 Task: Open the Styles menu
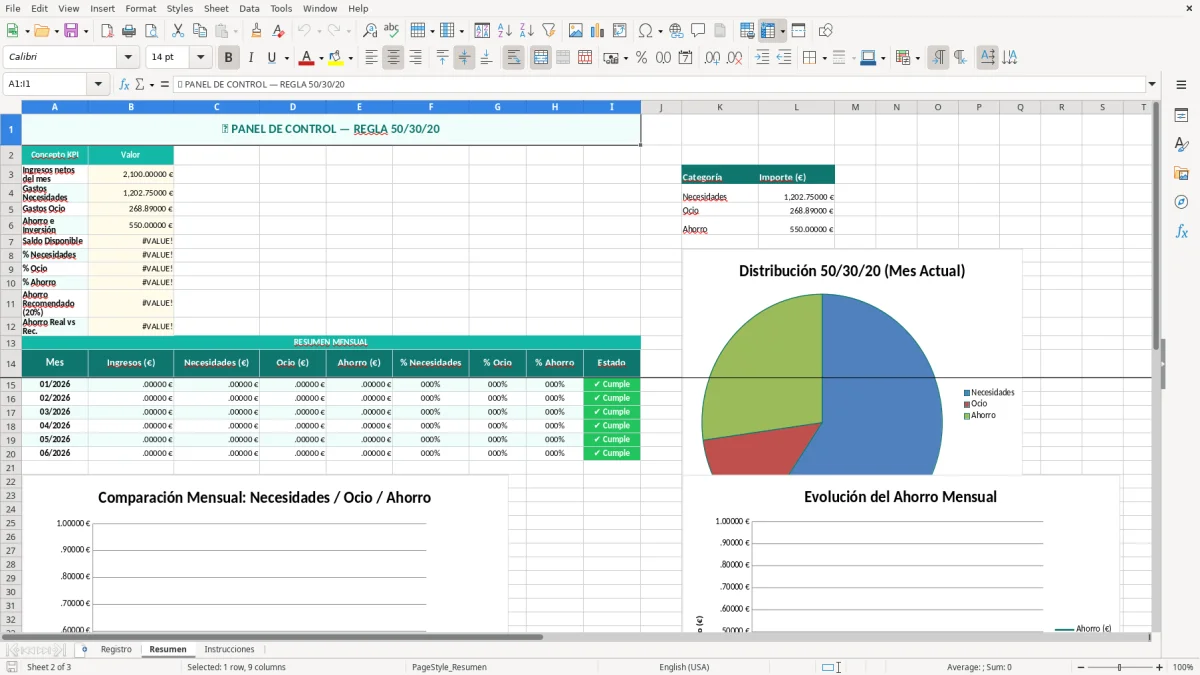pos(180,8)
